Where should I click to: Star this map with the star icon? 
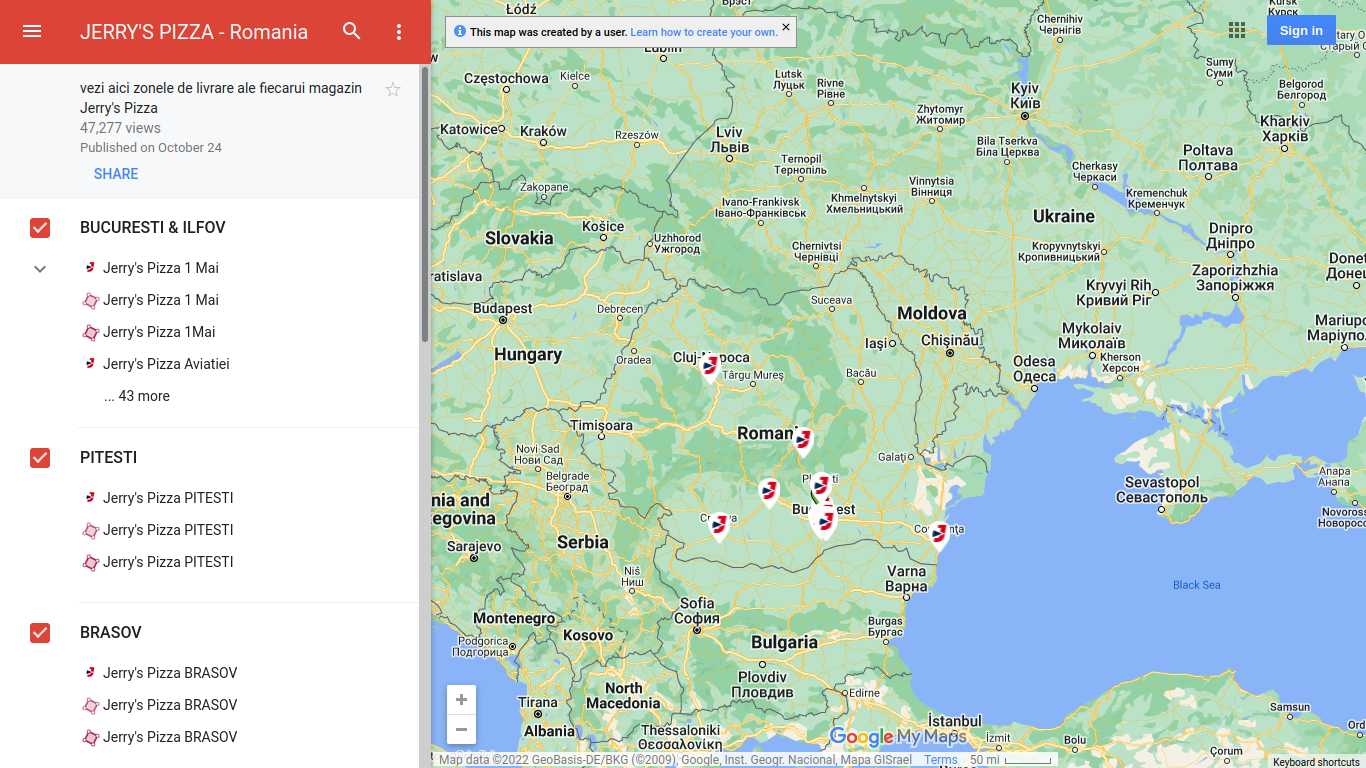(x=393, y=90)
